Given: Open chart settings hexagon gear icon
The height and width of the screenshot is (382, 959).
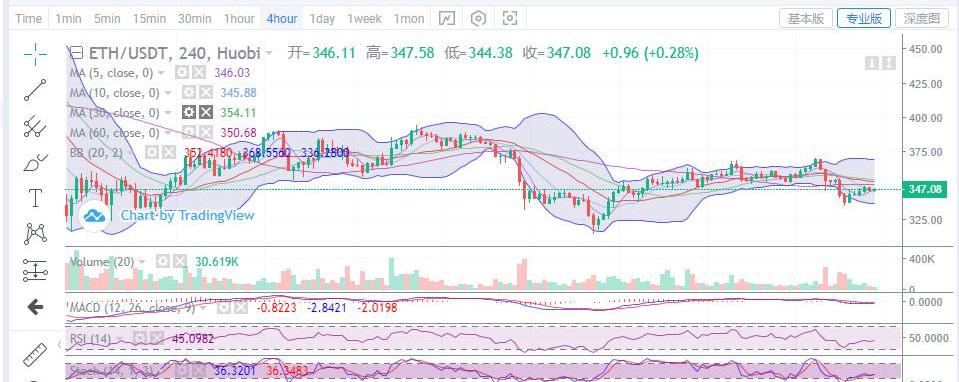Looking at the screenshot, I should pos(478,19).
